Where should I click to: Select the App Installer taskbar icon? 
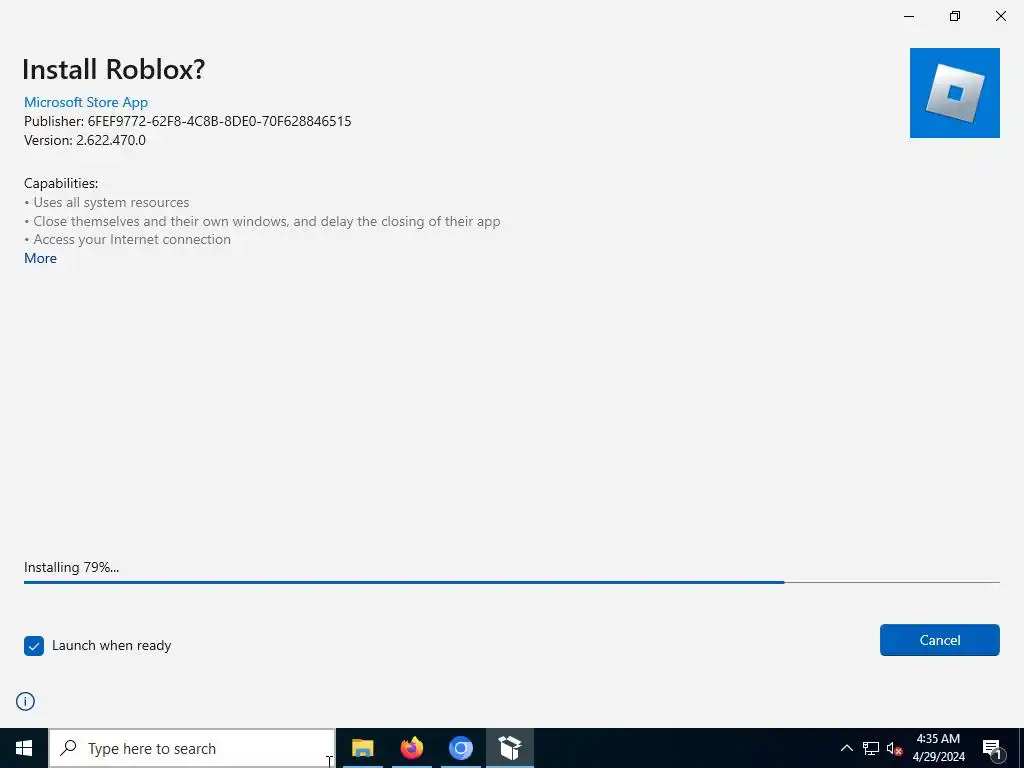pyautogui.click(x=509, y=748)
